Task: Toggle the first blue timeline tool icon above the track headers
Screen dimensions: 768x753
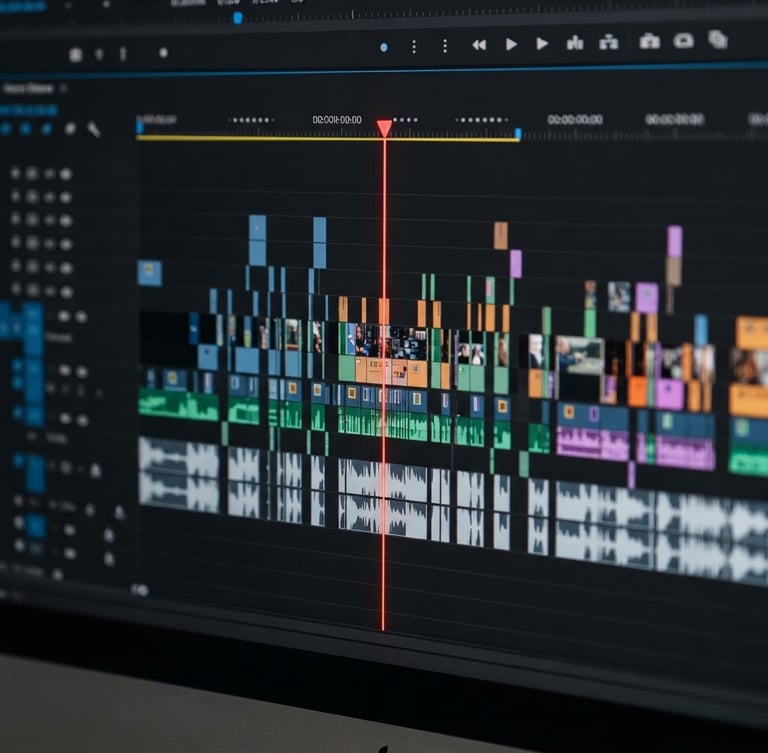Action: 6,129
